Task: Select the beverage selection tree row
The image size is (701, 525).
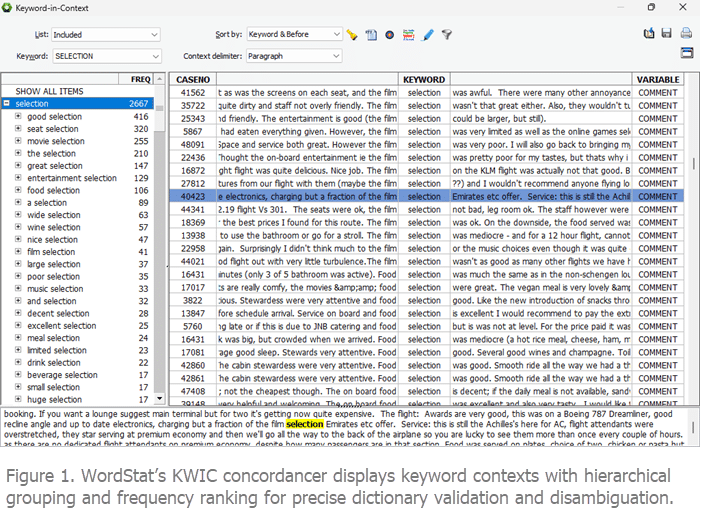Action: [x=78, y=375]
